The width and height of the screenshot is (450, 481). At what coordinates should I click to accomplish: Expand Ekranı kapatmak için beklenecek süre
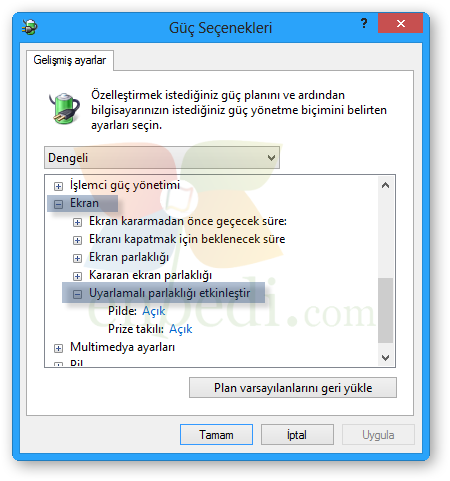[77, 240]
